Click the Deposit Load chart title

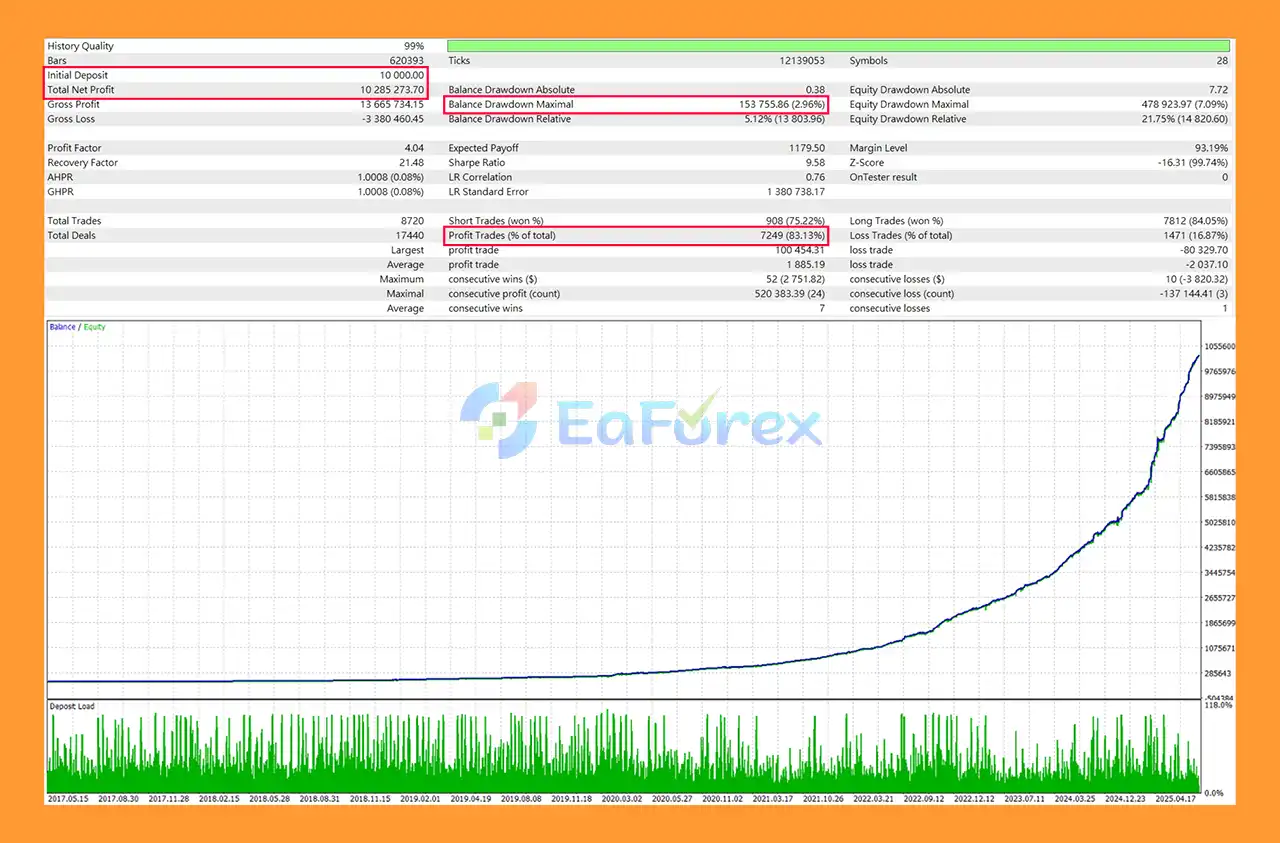72,707
